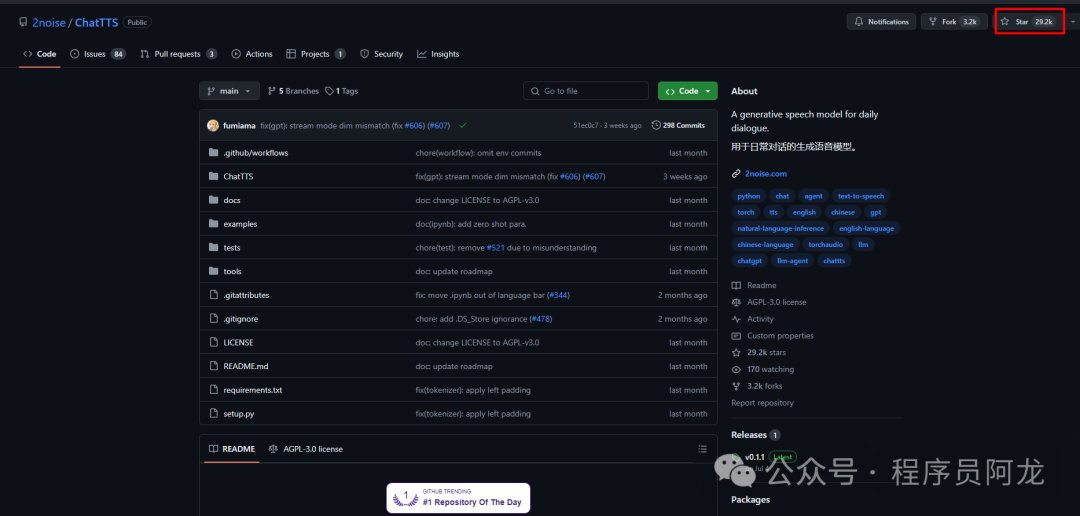View the 1 Tags link
The width and height of the screenshot is (1080, 516).
[342, 91]
